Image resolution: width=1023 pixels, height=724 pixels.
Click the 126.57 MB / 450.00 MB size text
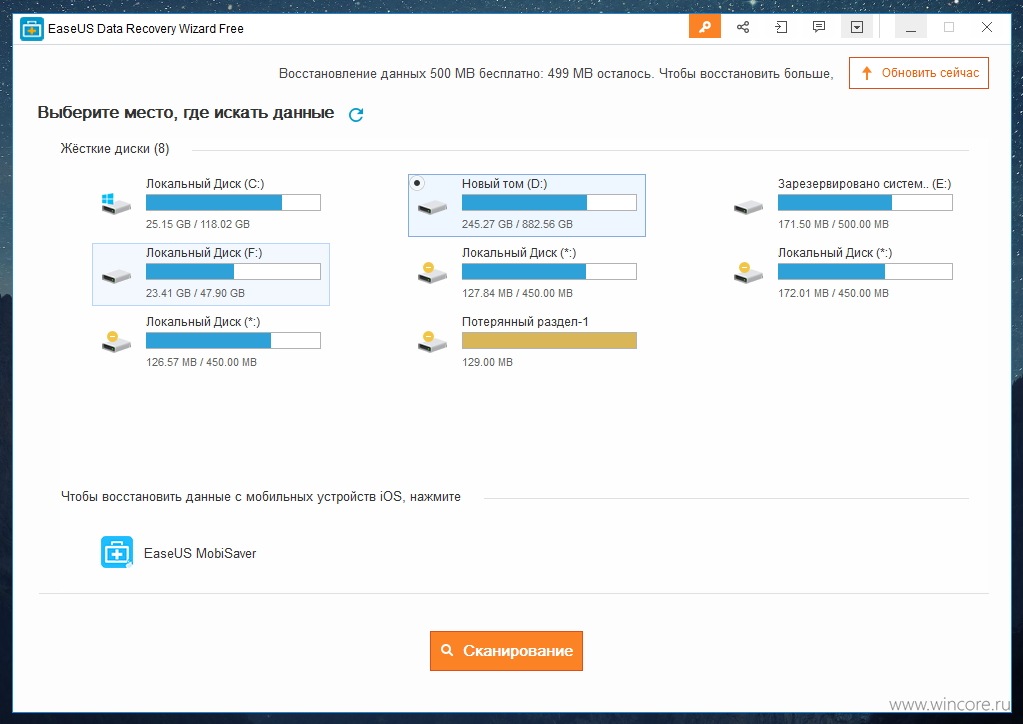tap(201, 362)
